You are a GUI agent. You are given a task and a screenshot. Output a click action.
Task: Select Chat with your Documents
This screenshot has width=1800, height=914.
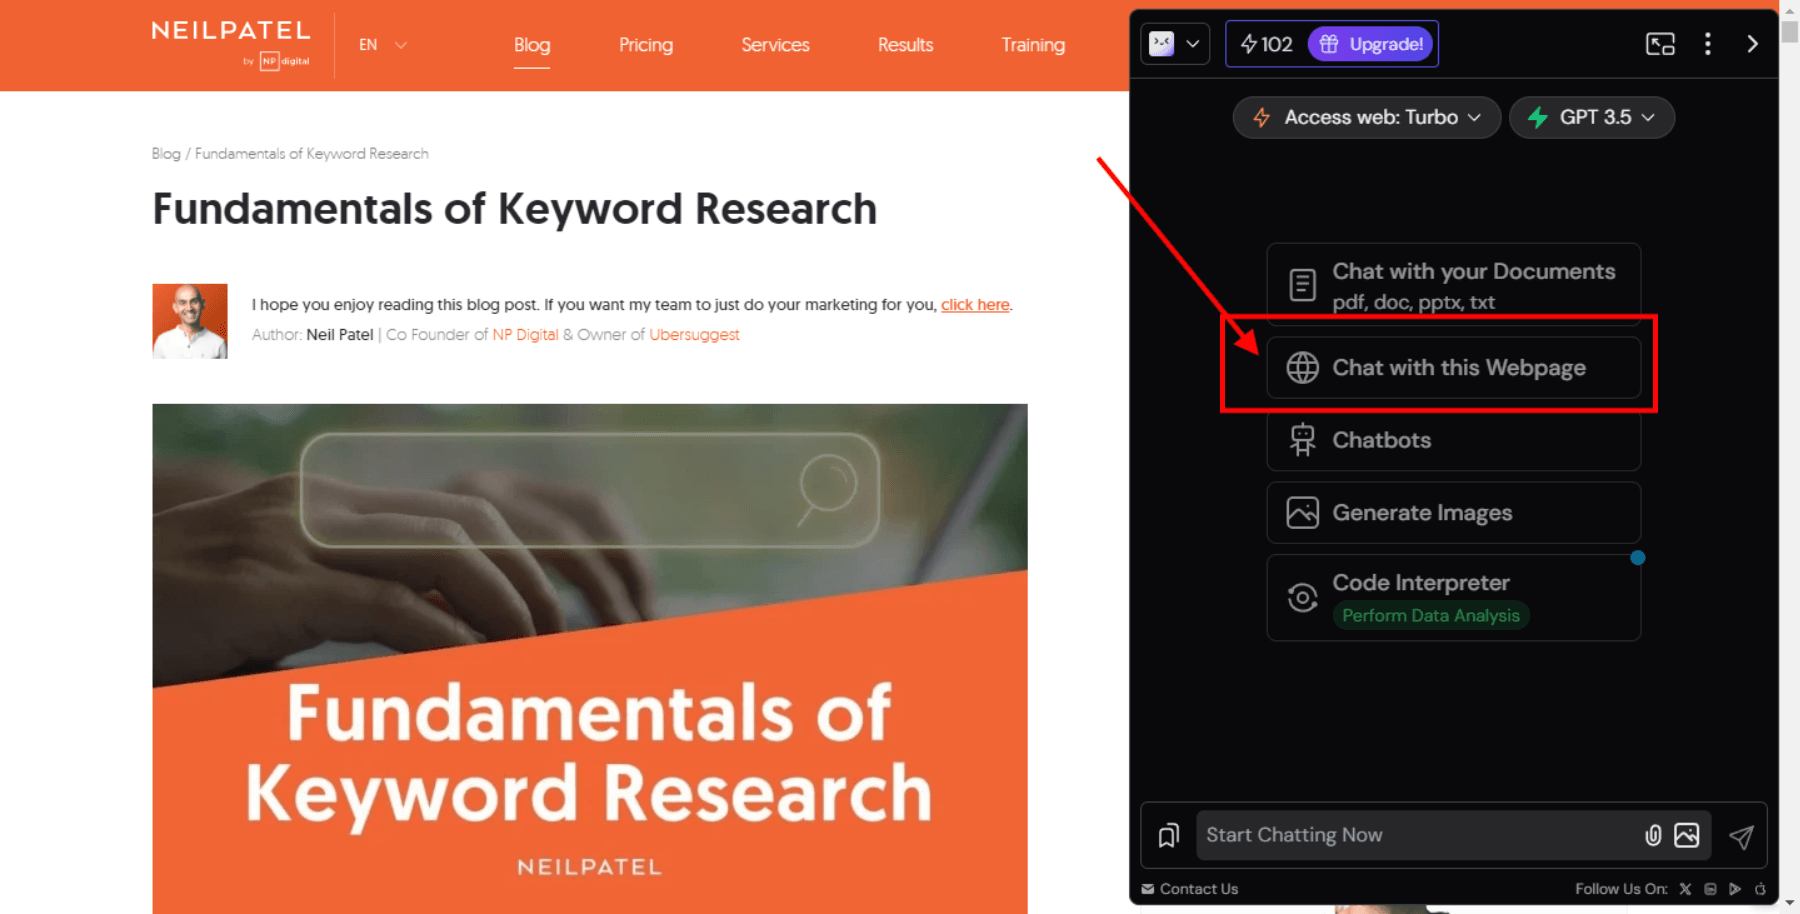click(1454, 285)
